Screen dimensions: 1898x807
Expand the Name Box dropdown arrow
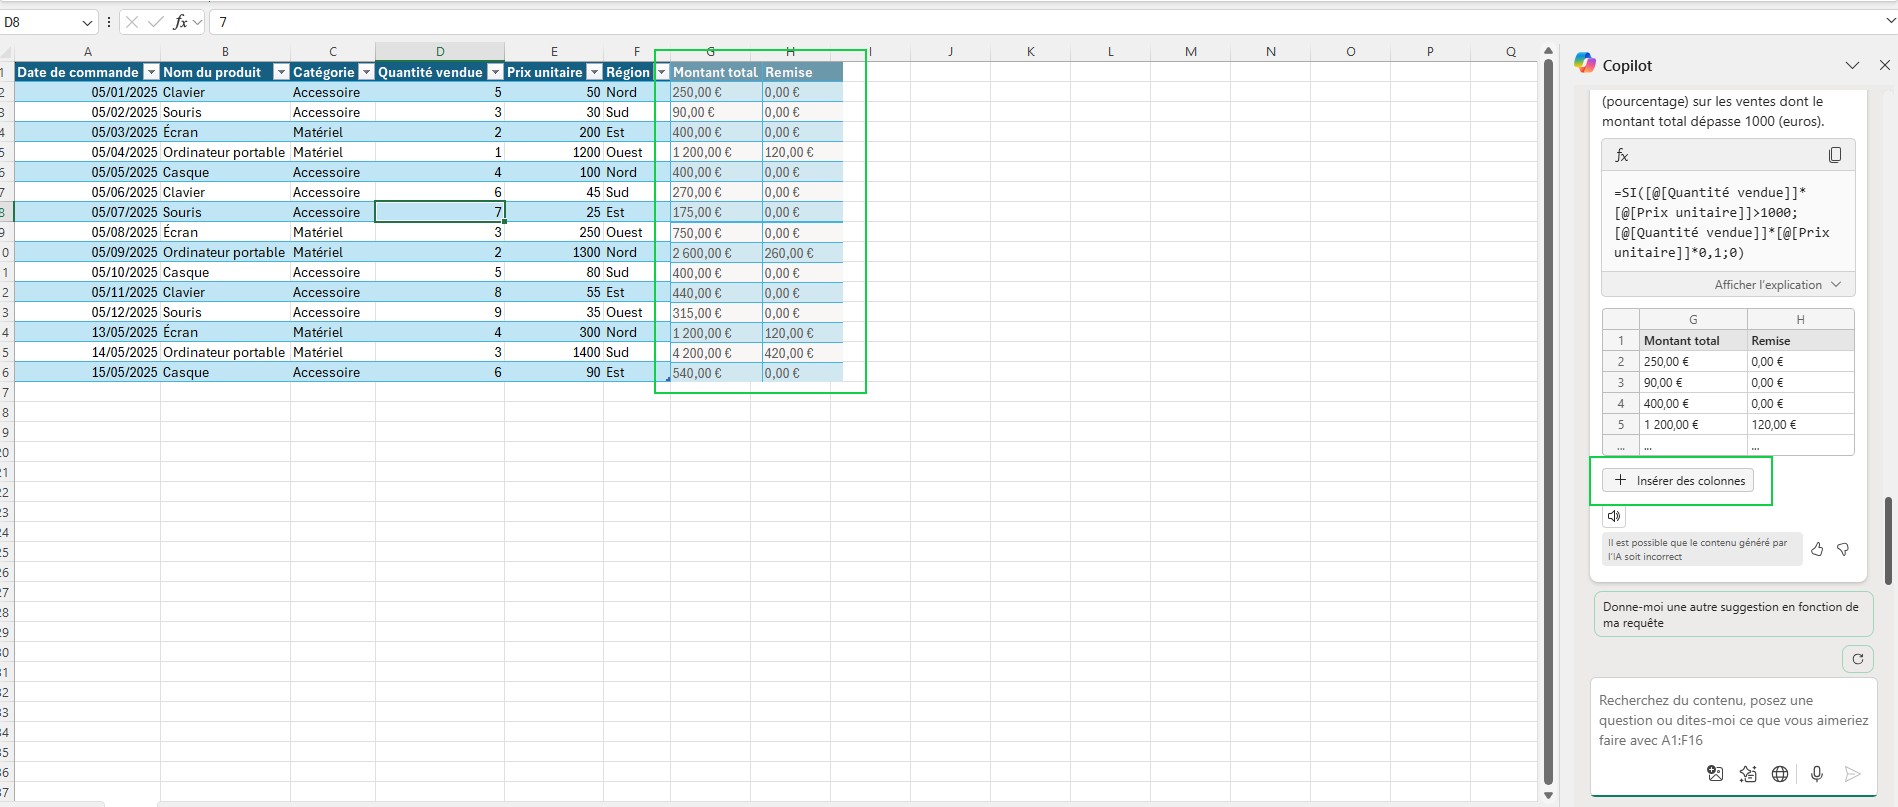pos(87,22)
